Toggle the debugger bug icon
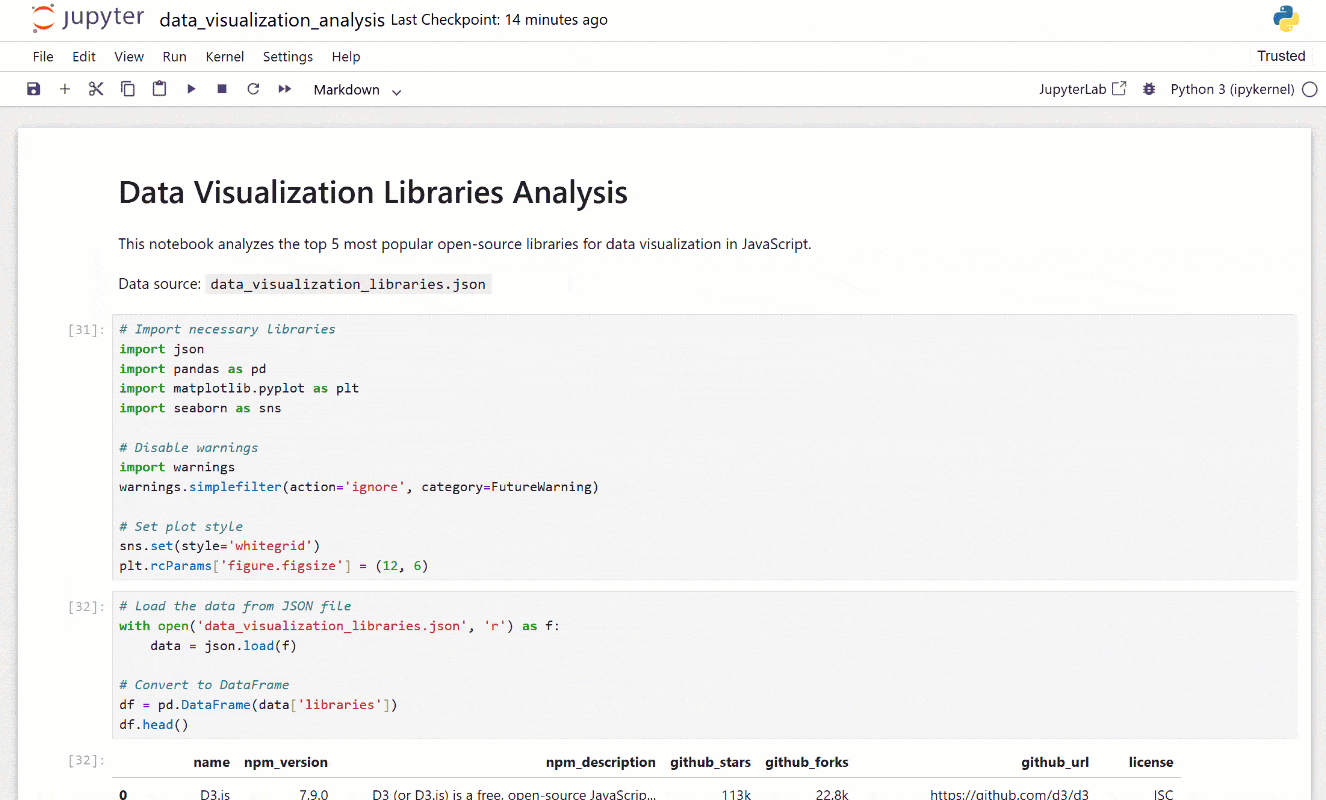1326x800 pixels. 1149,89
